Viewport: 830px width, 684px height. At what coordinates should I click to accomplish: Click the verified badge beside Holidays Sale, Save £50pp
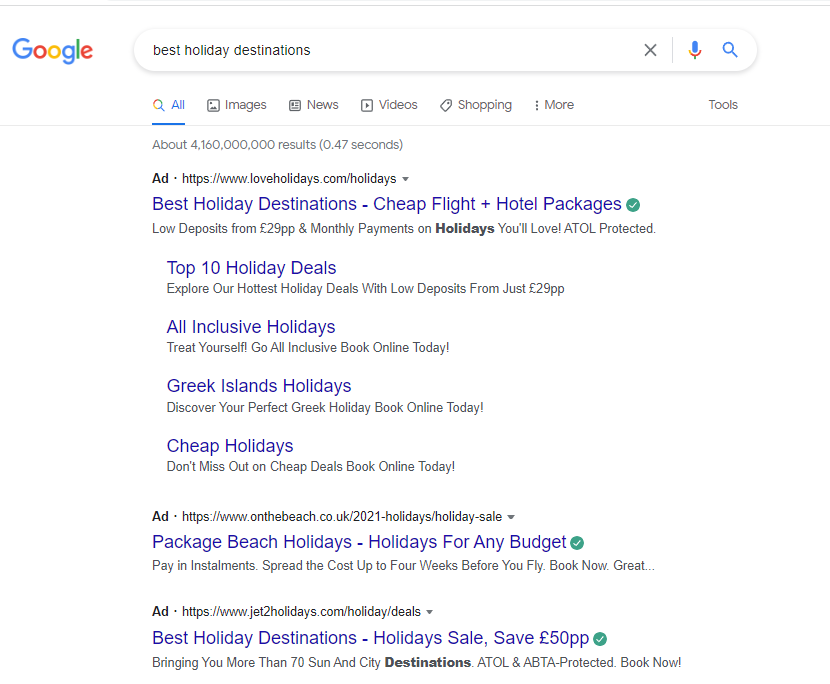coord(600,639)
